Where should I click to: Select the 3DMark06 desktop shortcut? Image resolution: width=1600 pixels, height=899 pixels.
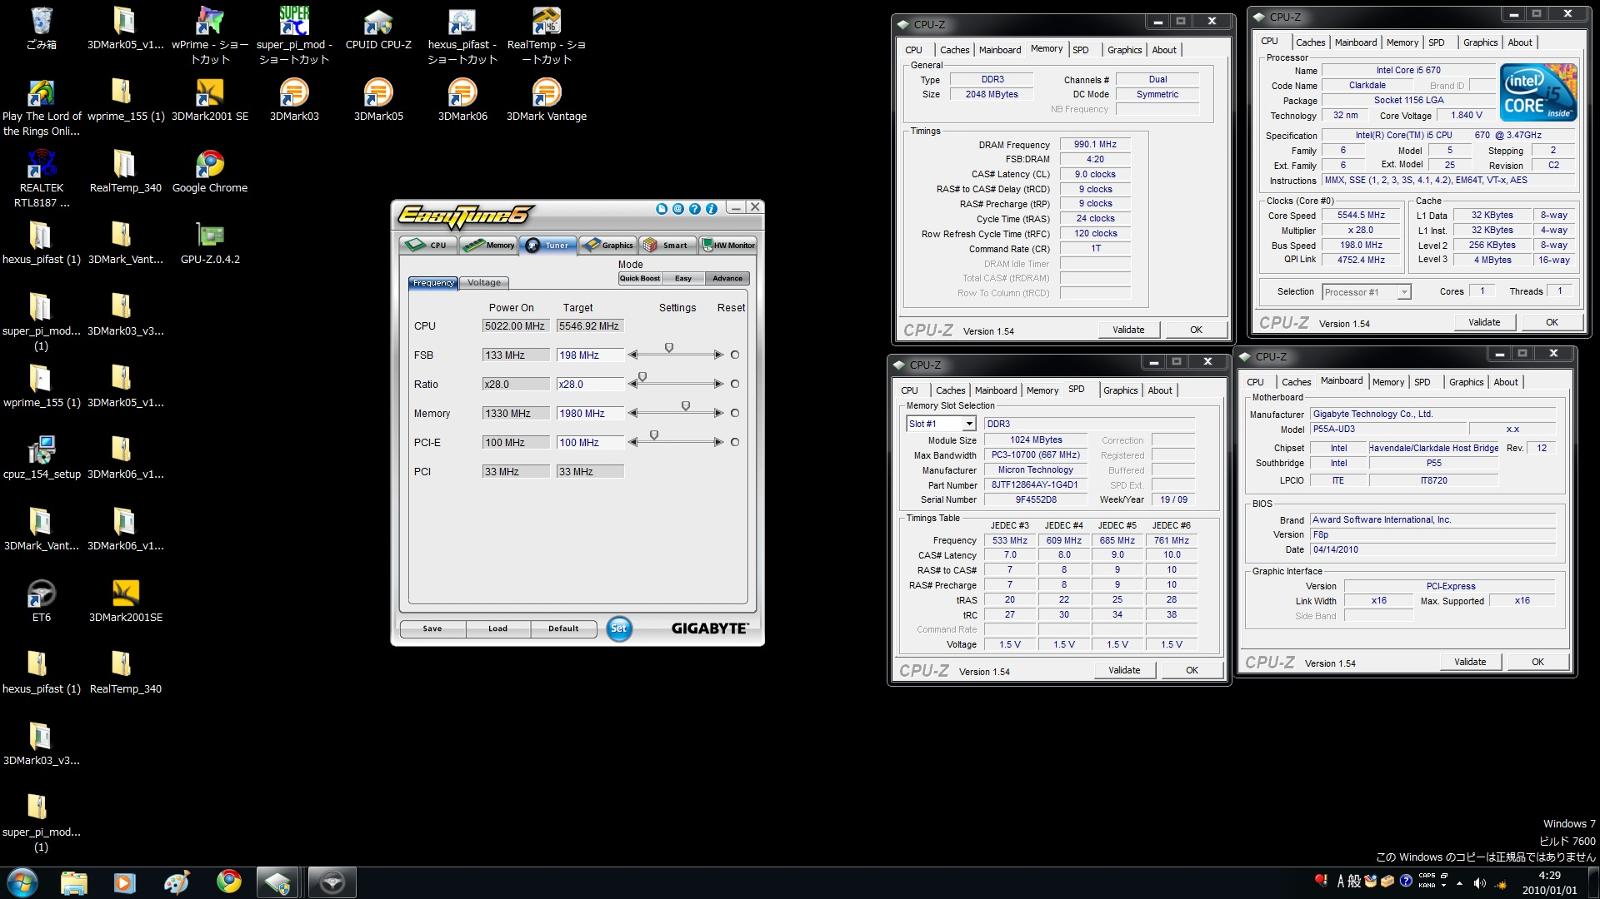pos(462,100)
